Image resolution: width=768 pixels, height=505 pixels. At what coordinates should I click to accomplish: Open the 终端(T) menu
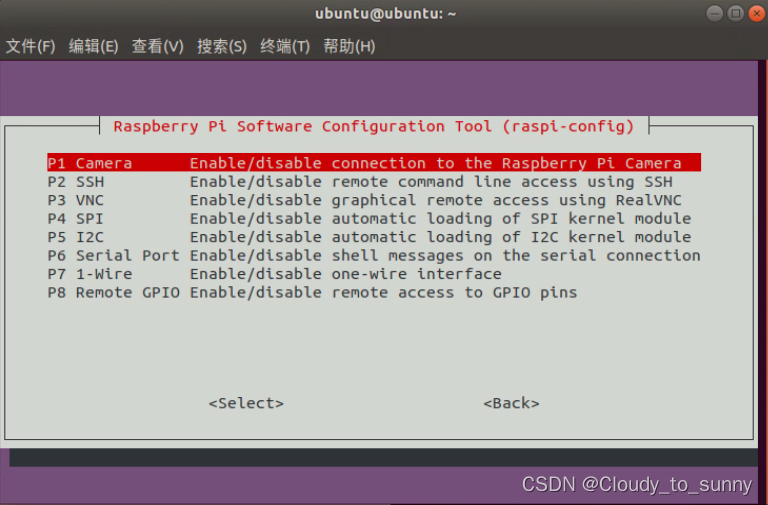pyautogui.click(x=285, y=47)
